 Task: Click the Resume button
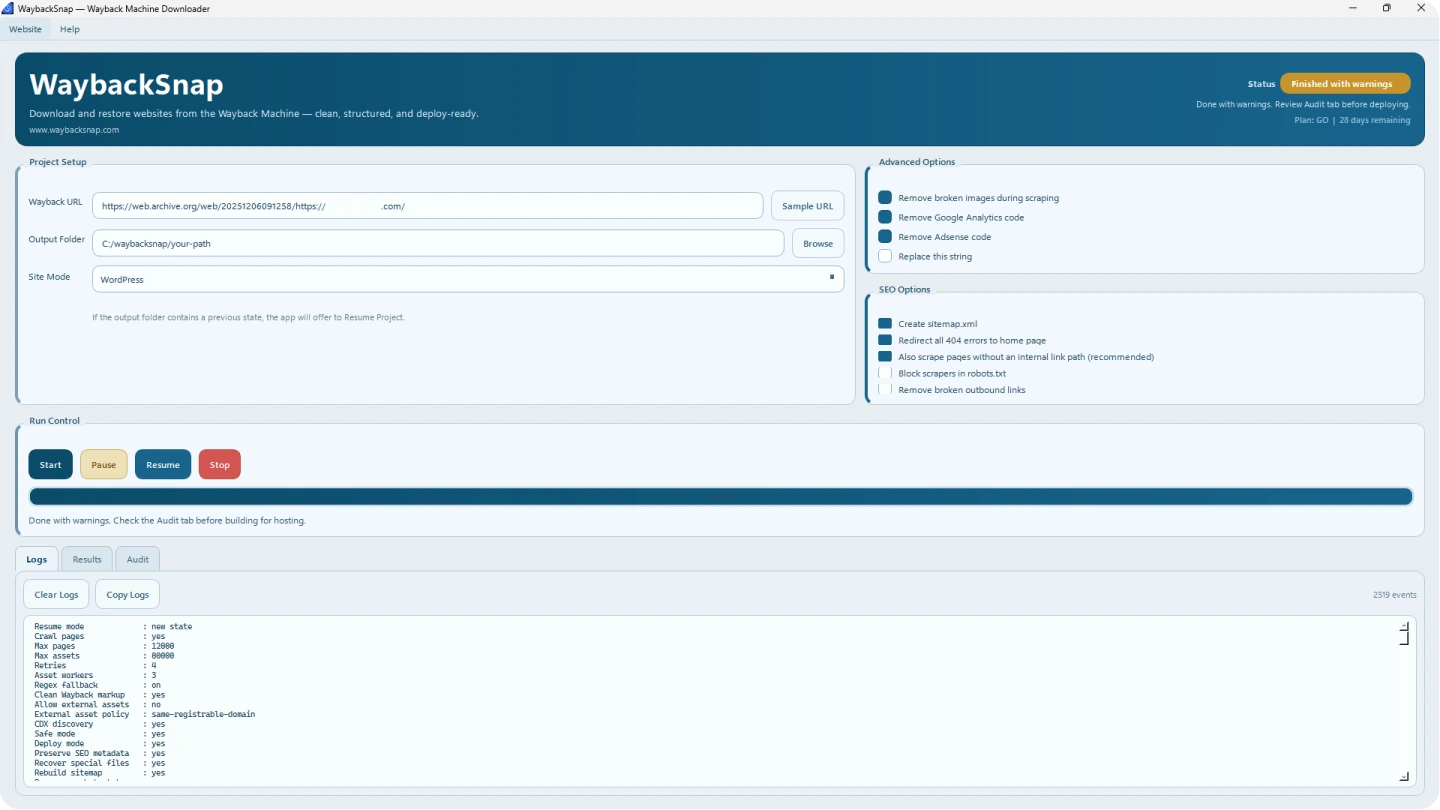[x=163, y=464]
